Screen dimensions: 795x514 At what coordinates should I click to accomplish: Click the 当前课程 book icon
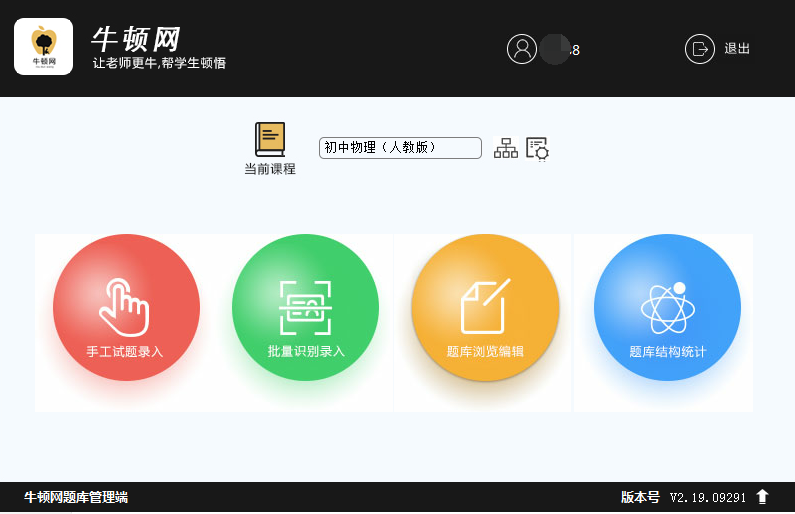[270, 139]
